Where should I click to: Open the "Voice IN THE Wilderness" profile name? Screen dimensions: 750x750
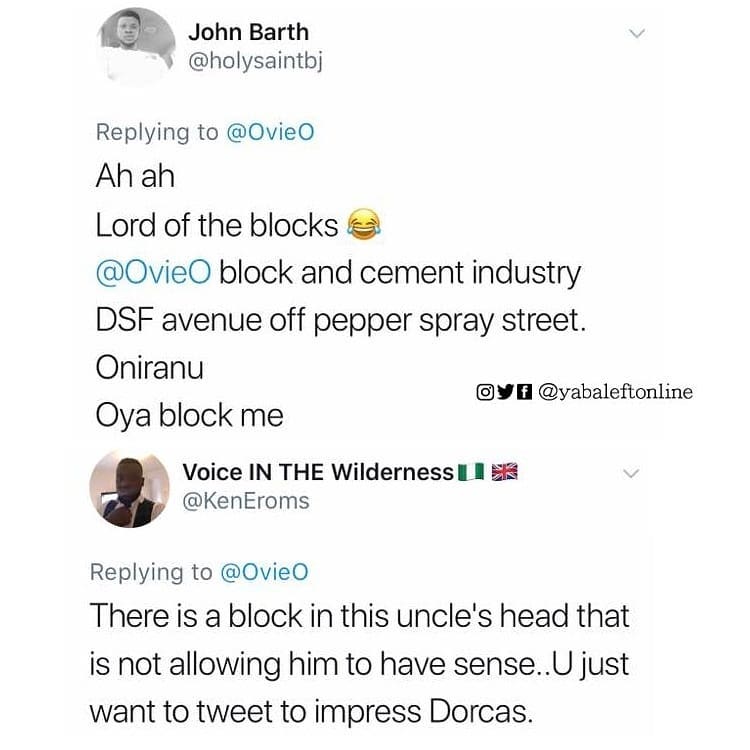tap(319, 471)
